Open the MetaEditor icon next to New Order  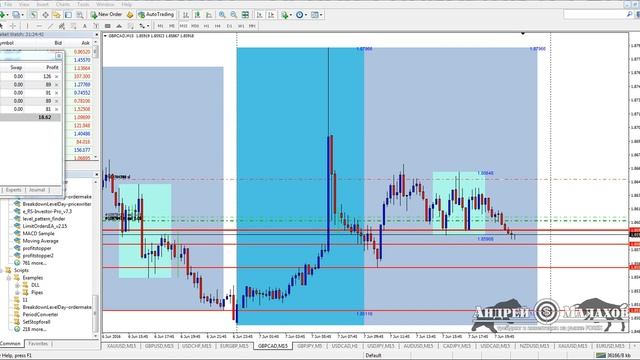130,15
